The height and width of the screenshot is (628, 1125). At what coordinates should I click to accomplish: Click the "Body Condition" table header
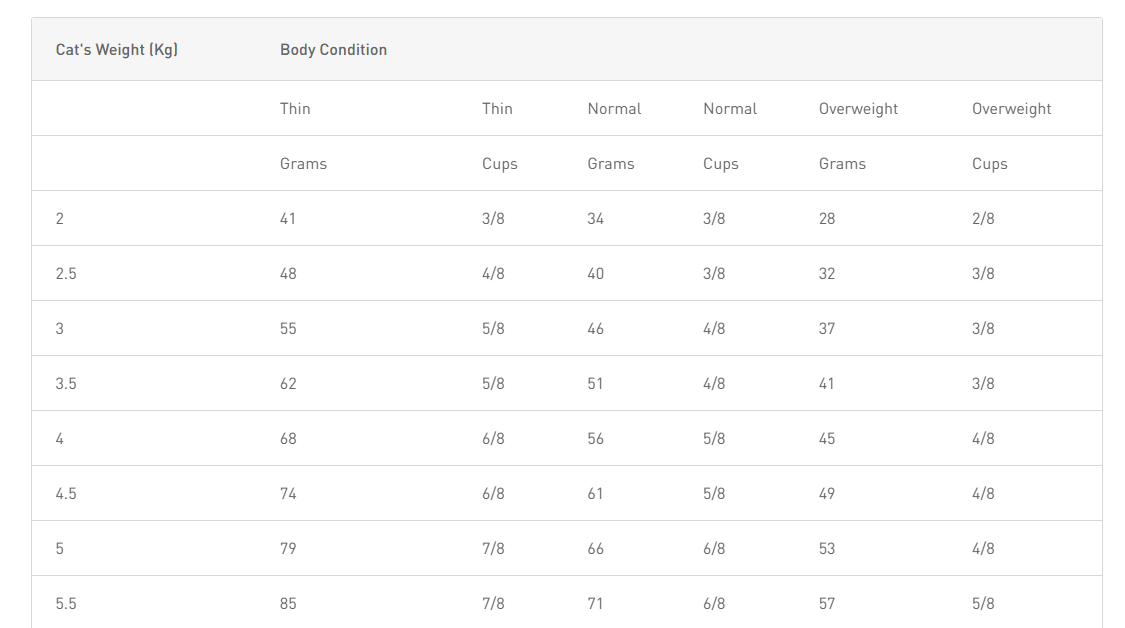[333, 50]
